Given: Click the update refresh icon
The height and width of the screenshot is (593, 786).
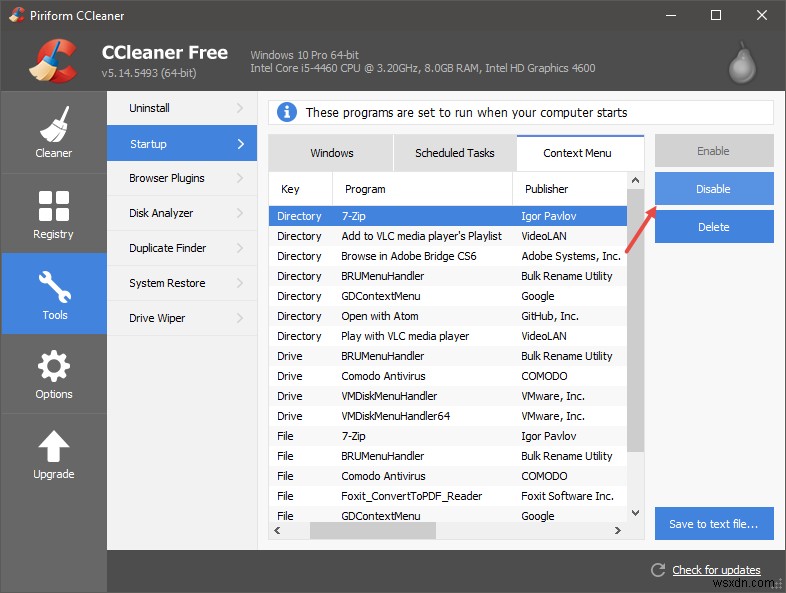Looking at the screenshot, I should pyautogui.click(x=658, y=570).
